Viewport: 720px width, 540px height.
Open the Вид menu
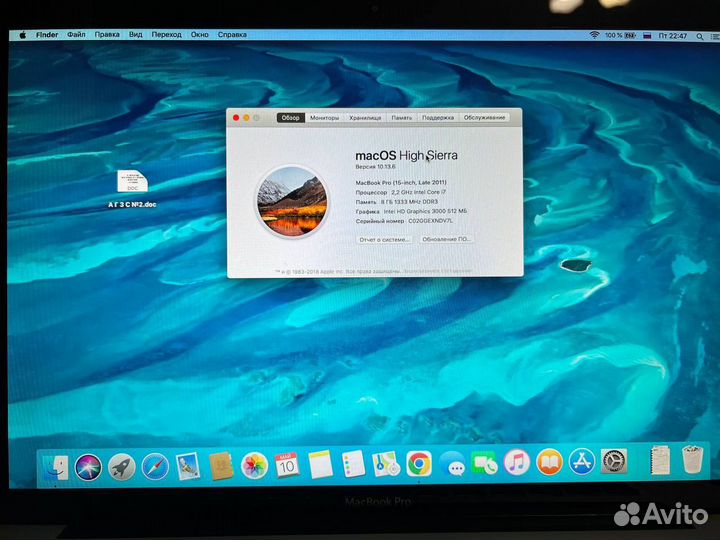click(x=135, y=34)
